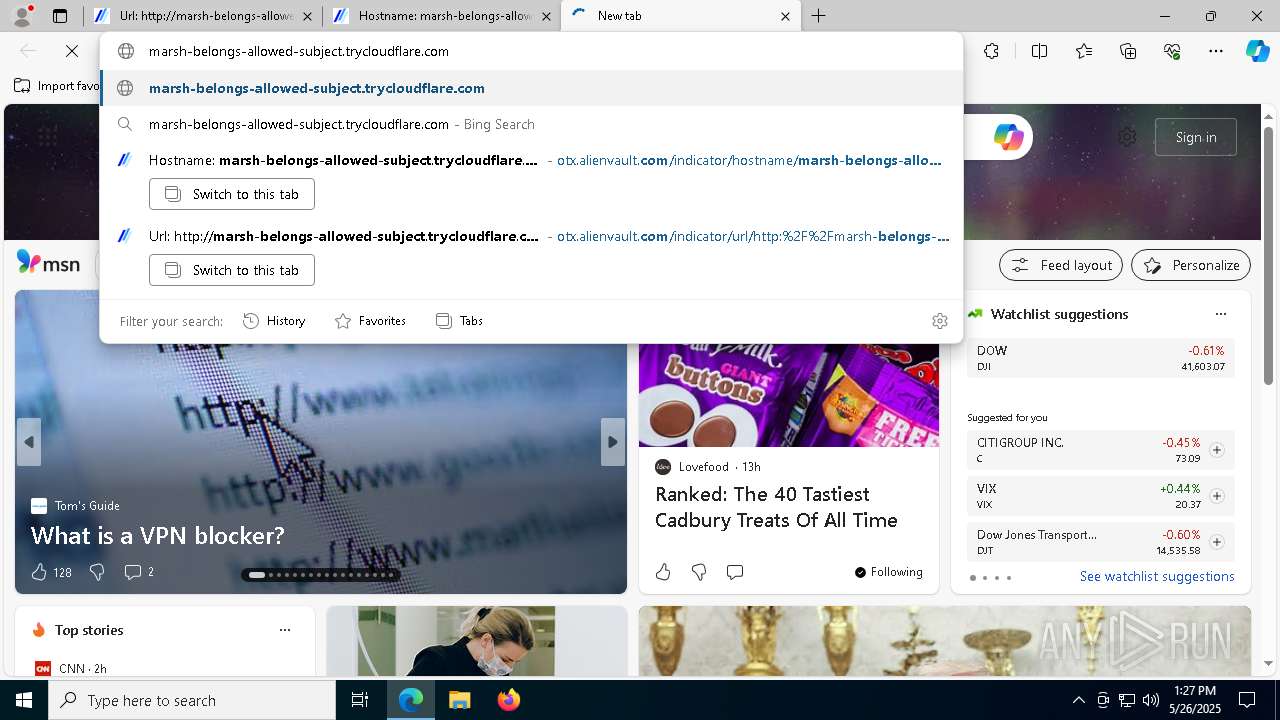Image resolution: width=1280 pixels, height=720 pixels.
Task: Toggle Split screen icon
Action: click(x=1039, y=51)
